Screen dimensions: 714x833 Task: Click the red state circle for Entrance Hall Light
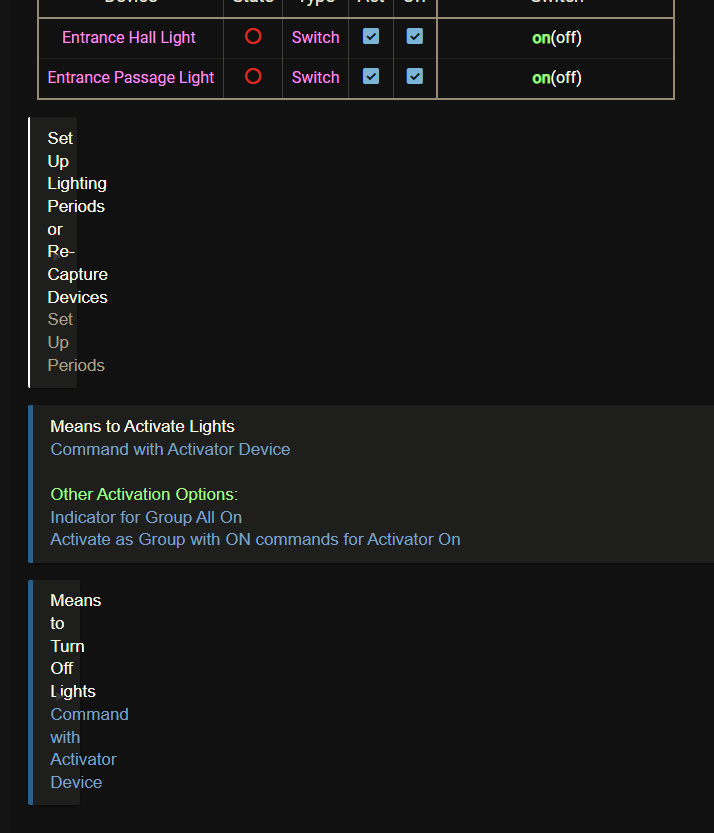[x=253, y=37]
